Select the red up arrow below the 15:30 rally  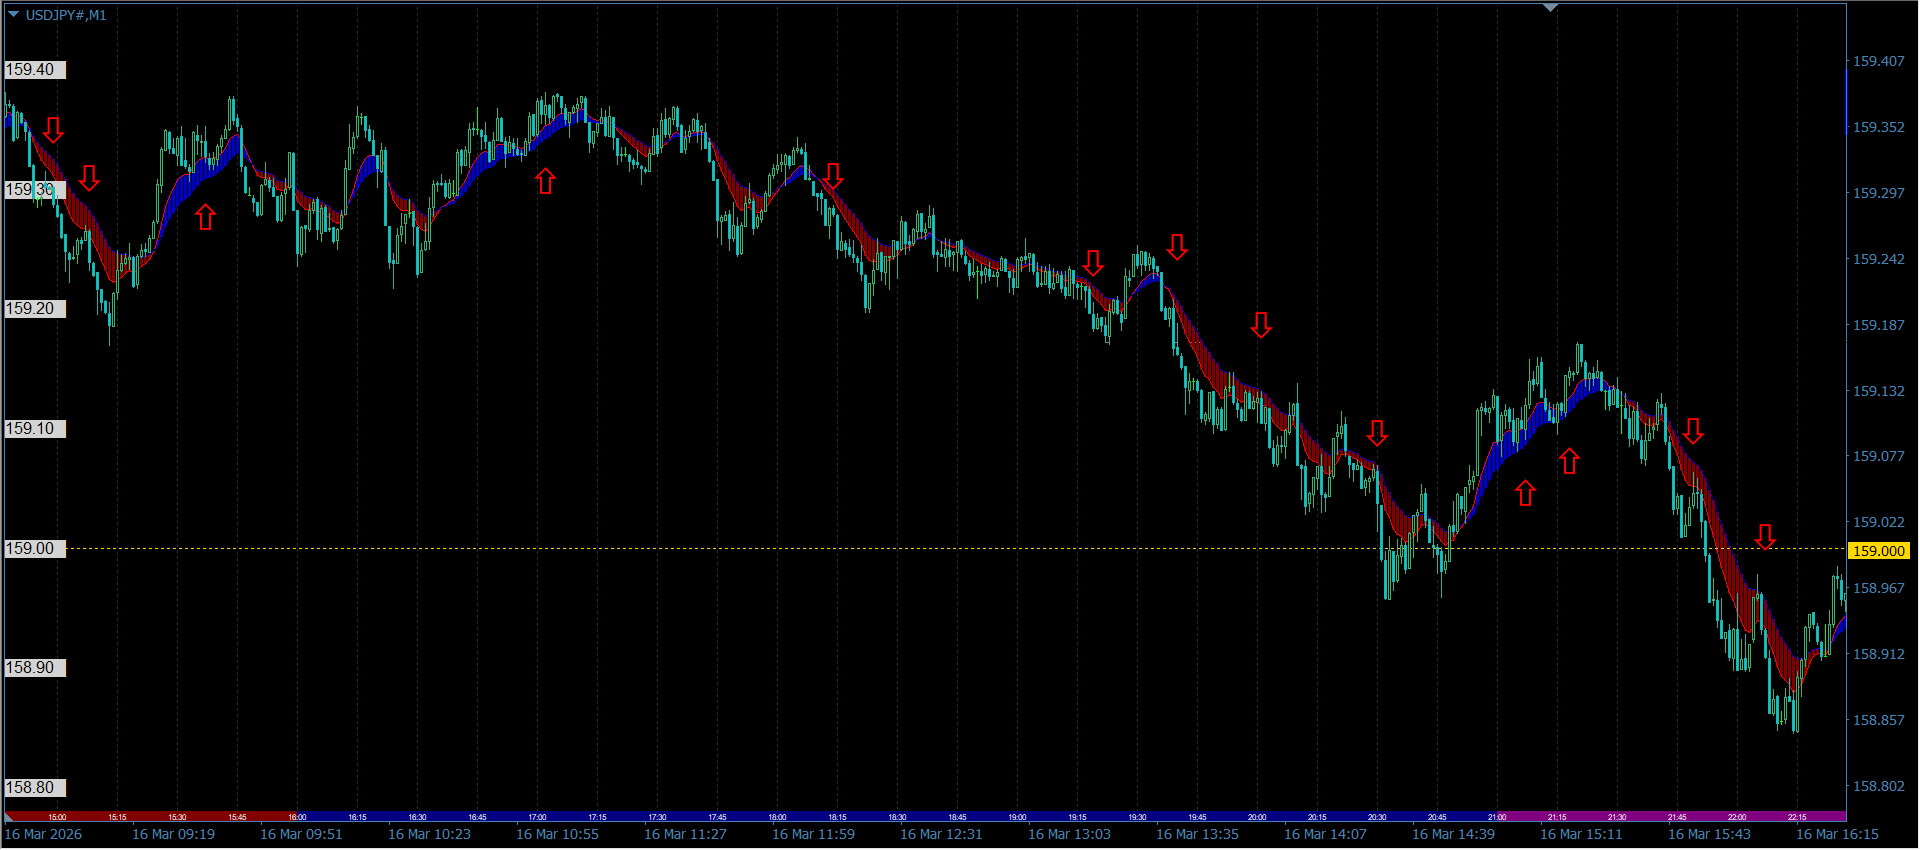click(x=205, y=217)
